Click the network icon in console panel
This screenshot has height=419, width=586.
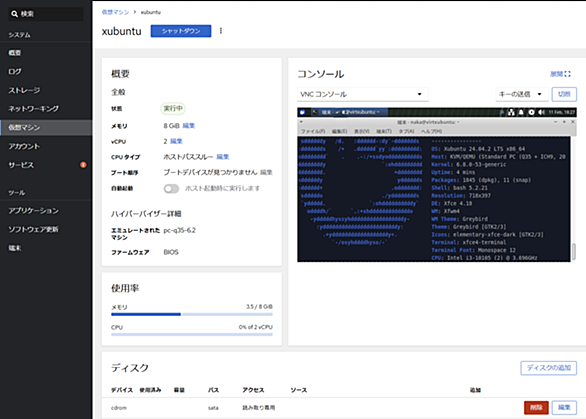point(511,112)
